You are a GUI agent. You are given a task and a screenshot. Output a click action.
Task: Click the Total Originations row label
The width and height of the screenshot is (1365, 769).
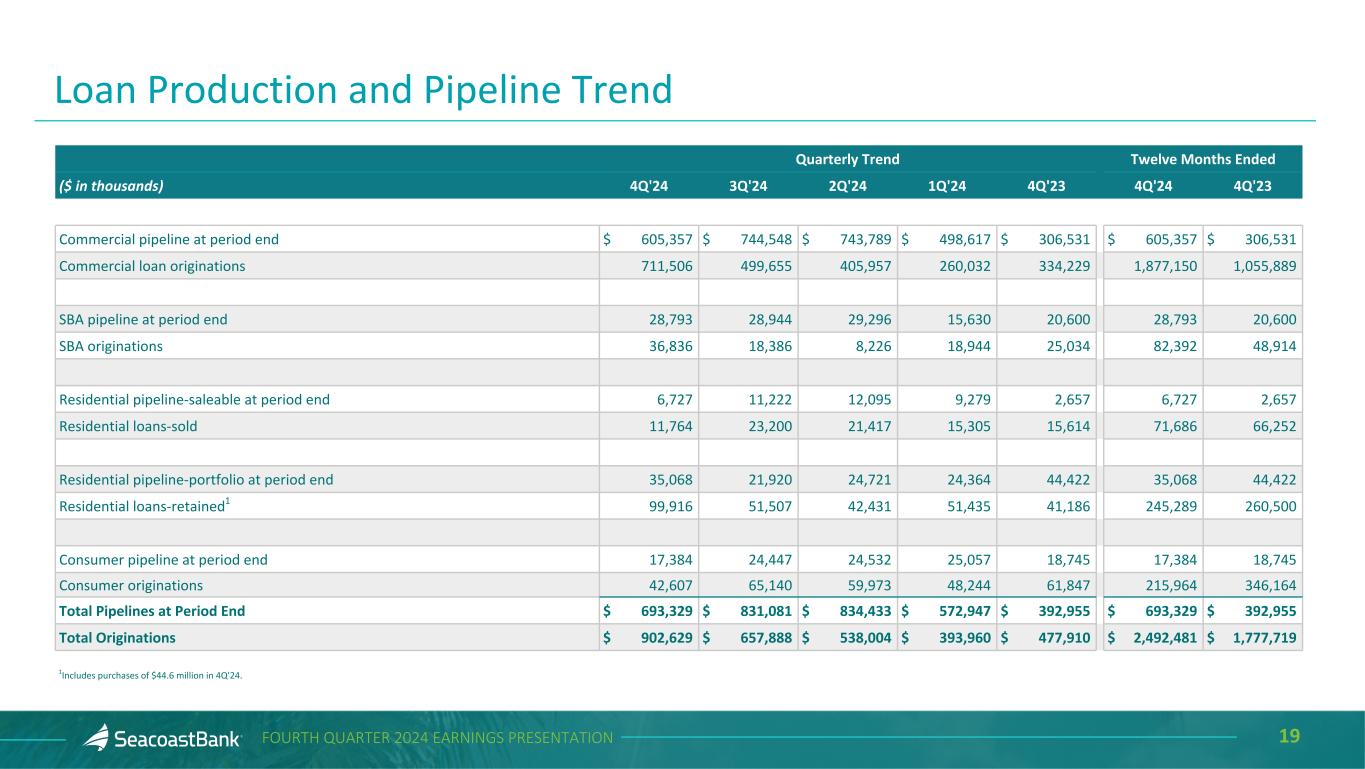117,637
